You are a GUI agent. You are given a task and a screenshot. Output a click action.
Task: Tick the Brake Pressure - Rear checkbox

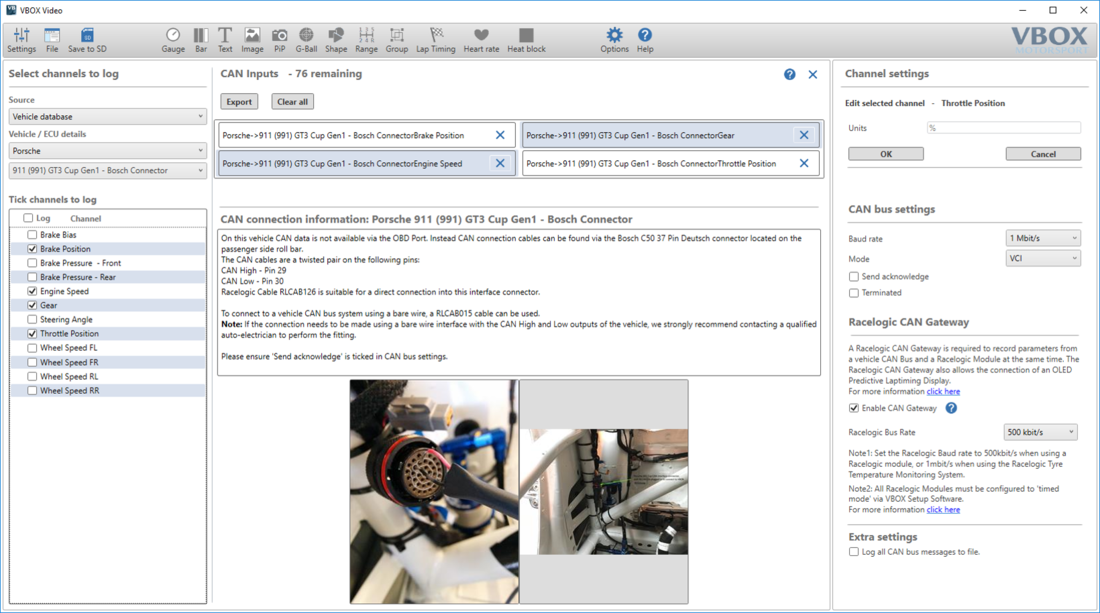32,277
